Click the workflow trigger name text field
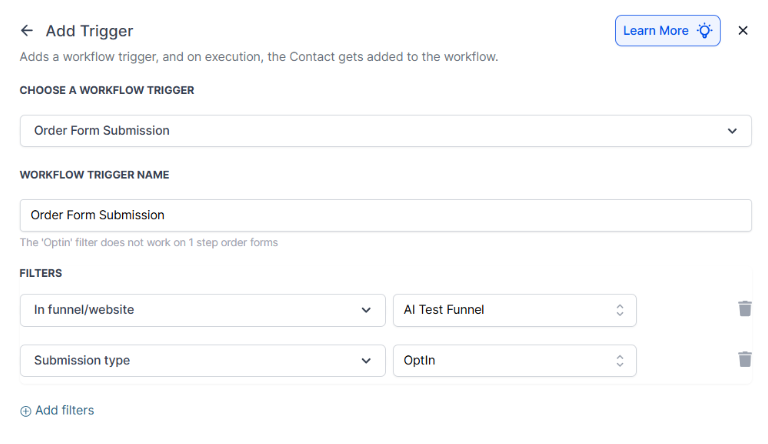 pyautogui.click(x=385, y=215)
